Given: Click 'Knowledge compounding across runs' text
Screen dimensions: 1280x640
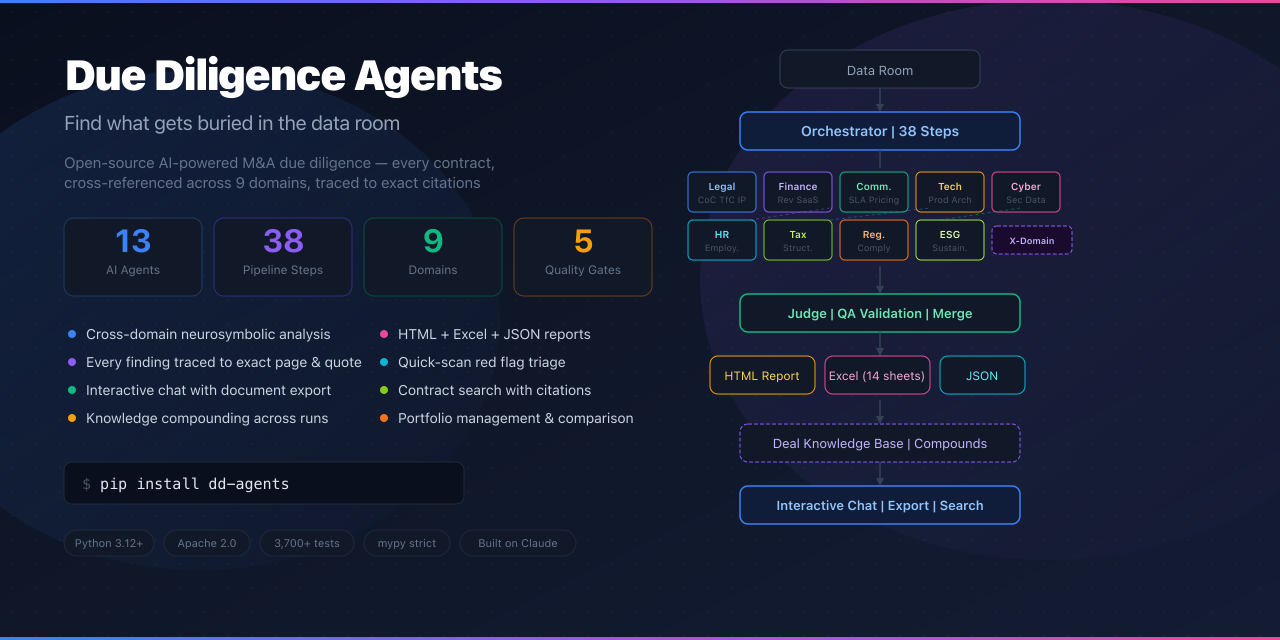Looking at the screenshot, I should pos(207,418).
